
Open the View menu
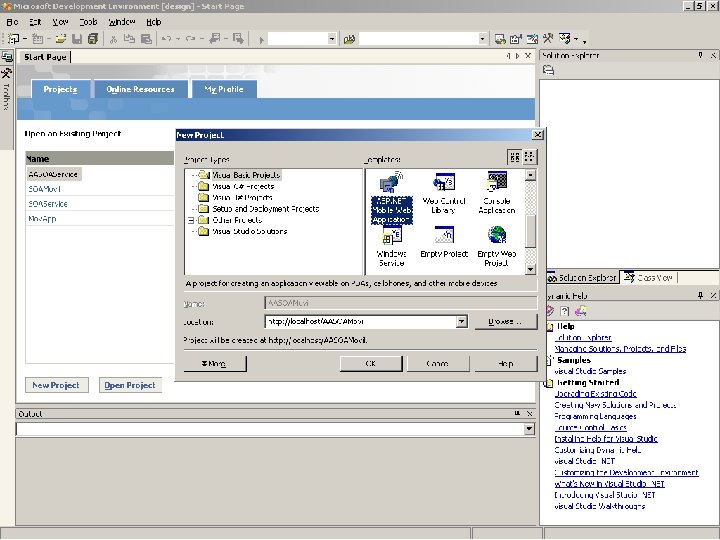click(x=60, y=22)
